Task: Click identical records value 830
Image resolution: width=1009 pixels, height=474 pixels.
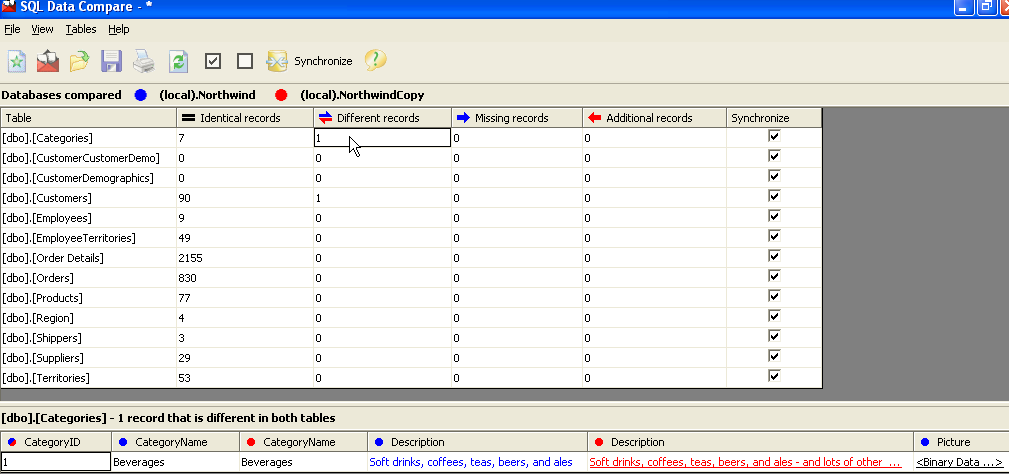Action: [x=187, y=278]
